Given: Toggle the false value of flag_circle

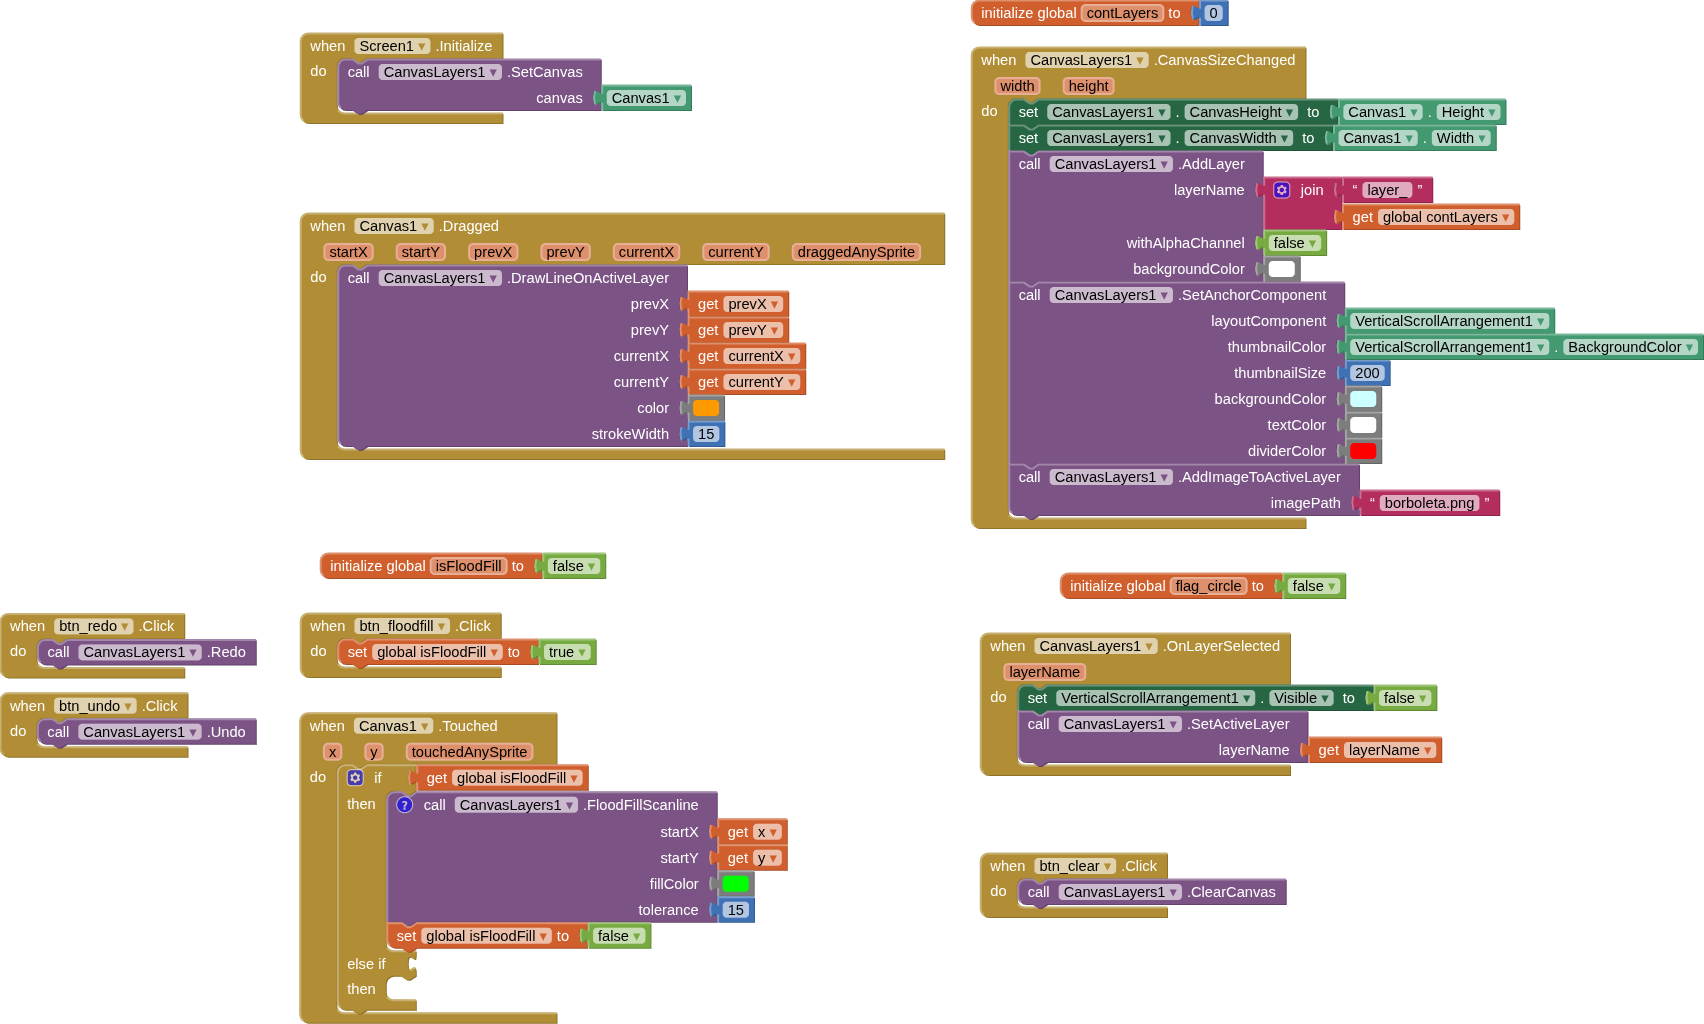Looking at the screenshot, I should click(1313, 586).
